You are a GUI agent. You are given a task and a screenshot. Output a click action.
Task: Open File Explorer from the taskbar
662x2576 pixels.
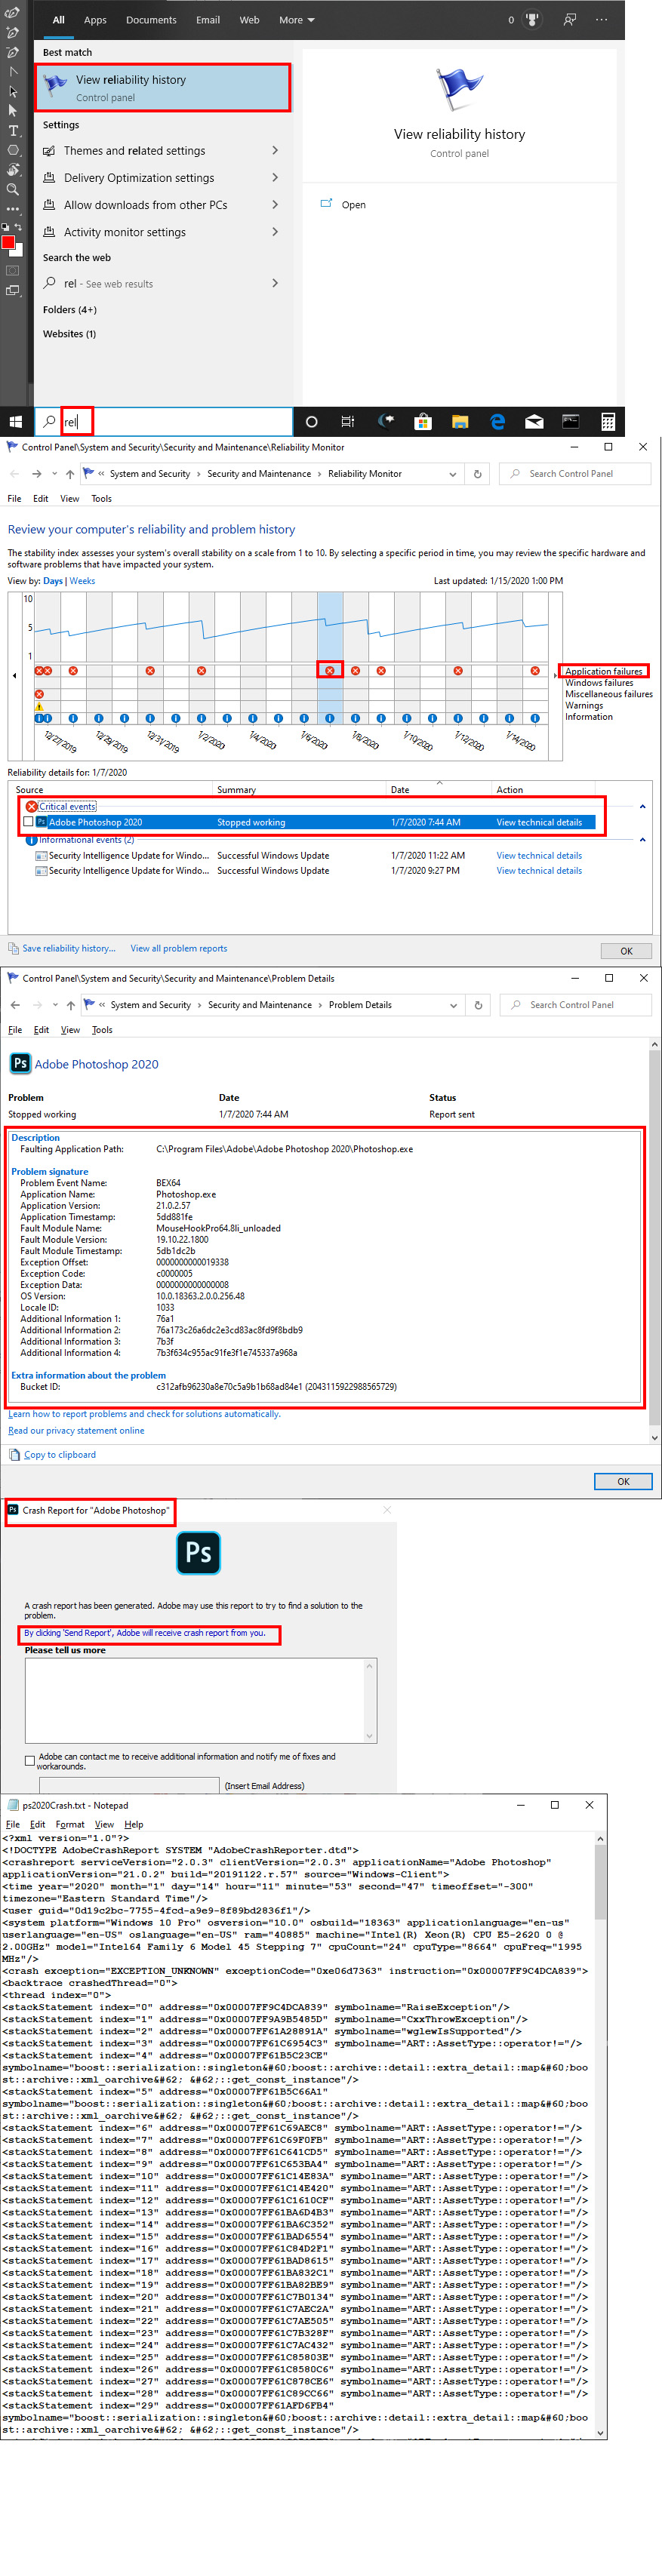click(460, 422)
